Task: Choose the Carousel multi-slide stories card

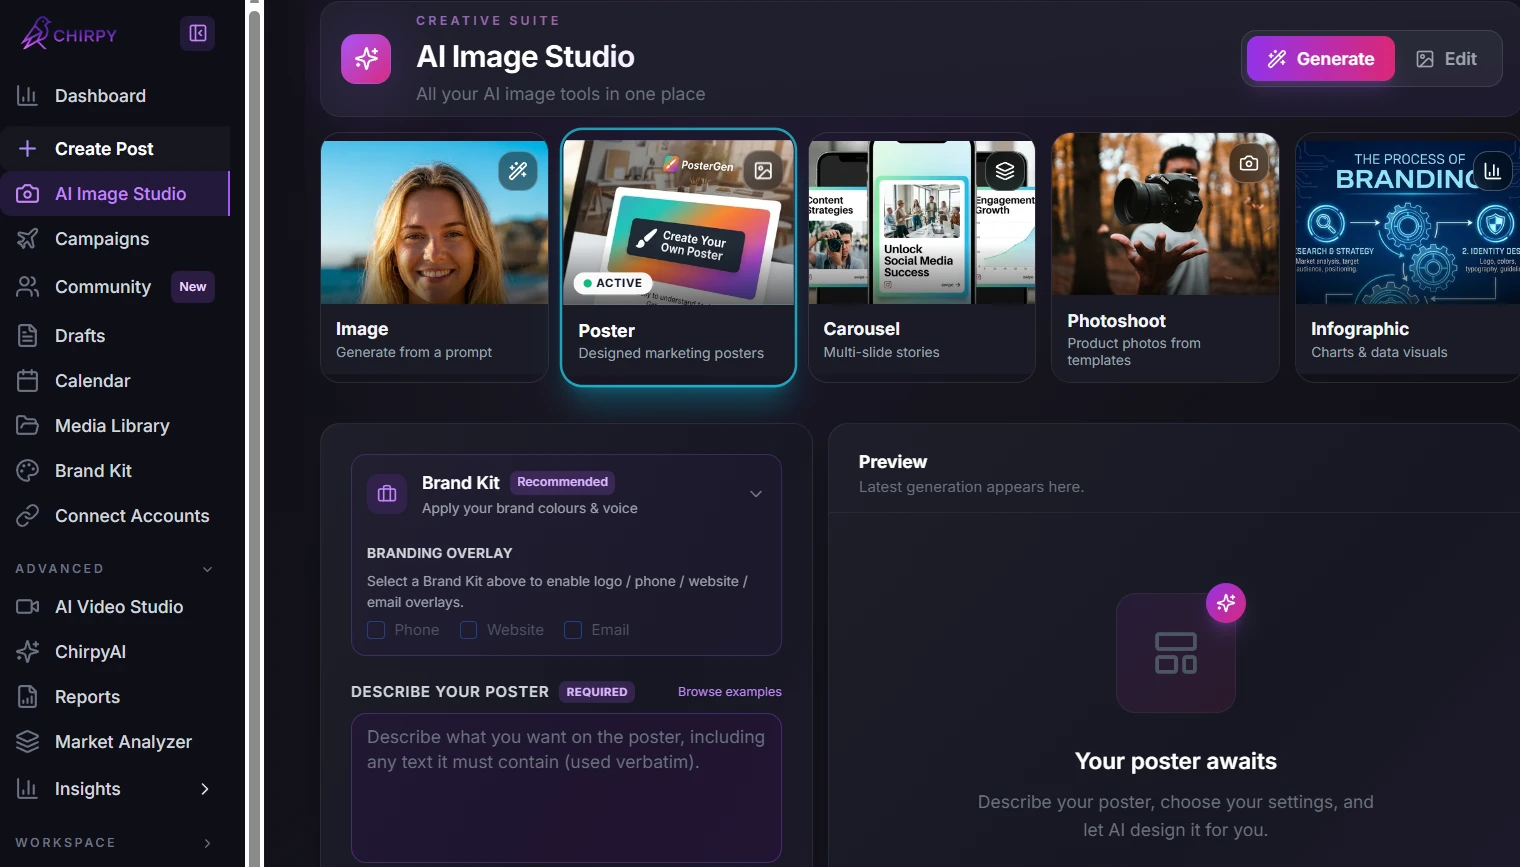Action: tap(922, 257)
